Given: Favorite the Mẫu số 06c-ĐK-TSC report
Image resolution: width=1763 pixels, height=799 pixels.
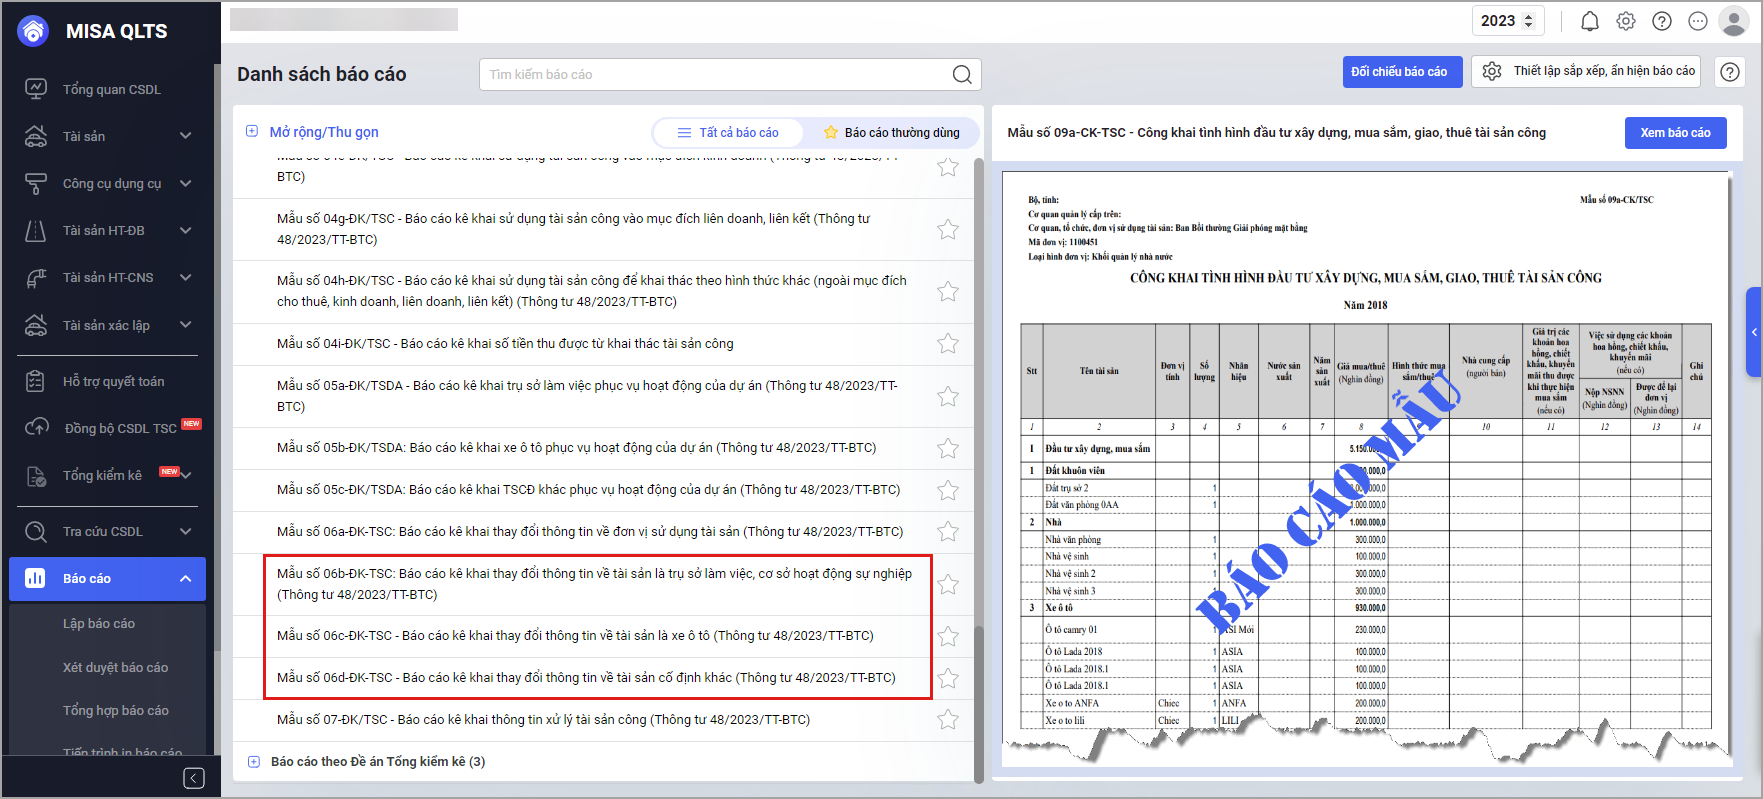Looking at the screenshot, I should (947, 637).
